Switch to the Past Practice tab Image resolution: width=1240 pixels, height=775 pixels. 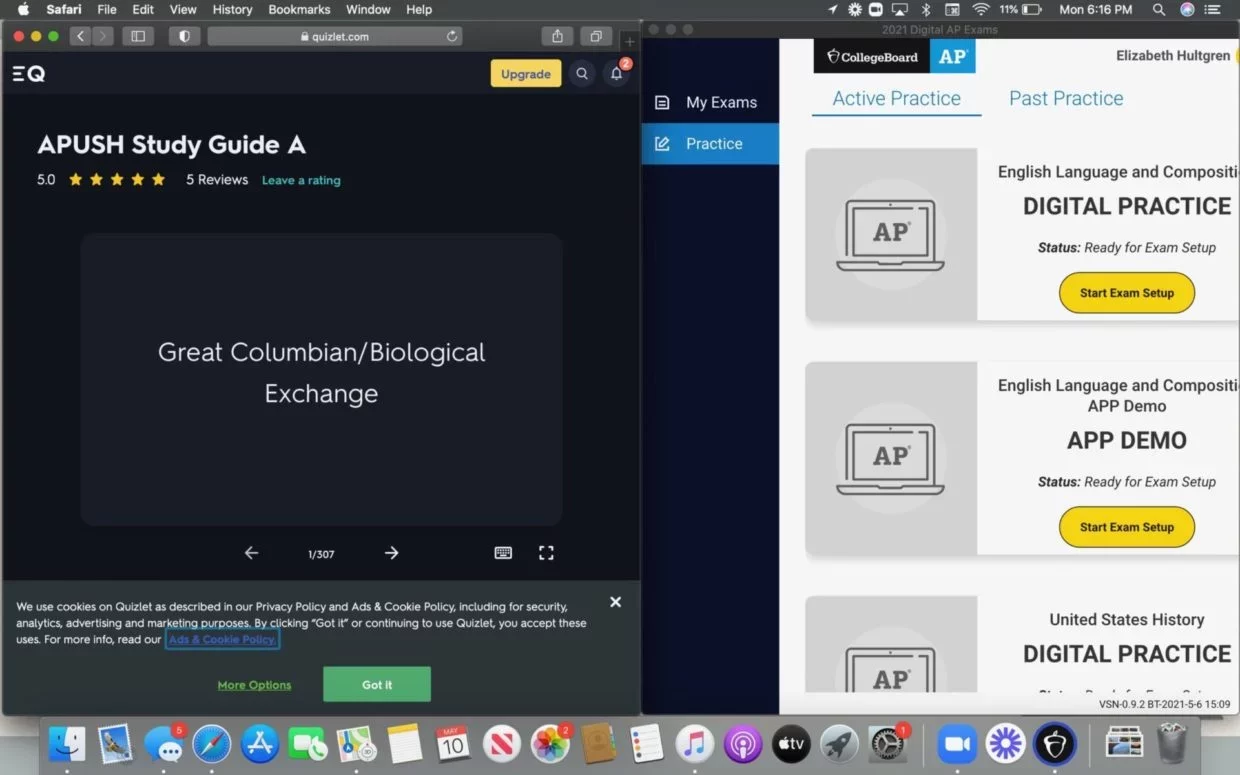[1066, 98]
